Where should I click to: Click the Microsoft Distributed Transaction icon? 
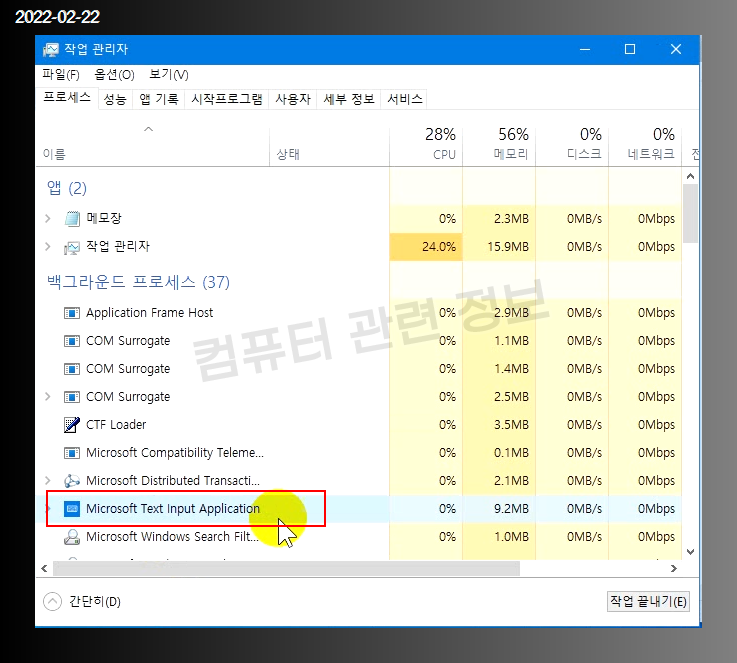coord(72,481)
